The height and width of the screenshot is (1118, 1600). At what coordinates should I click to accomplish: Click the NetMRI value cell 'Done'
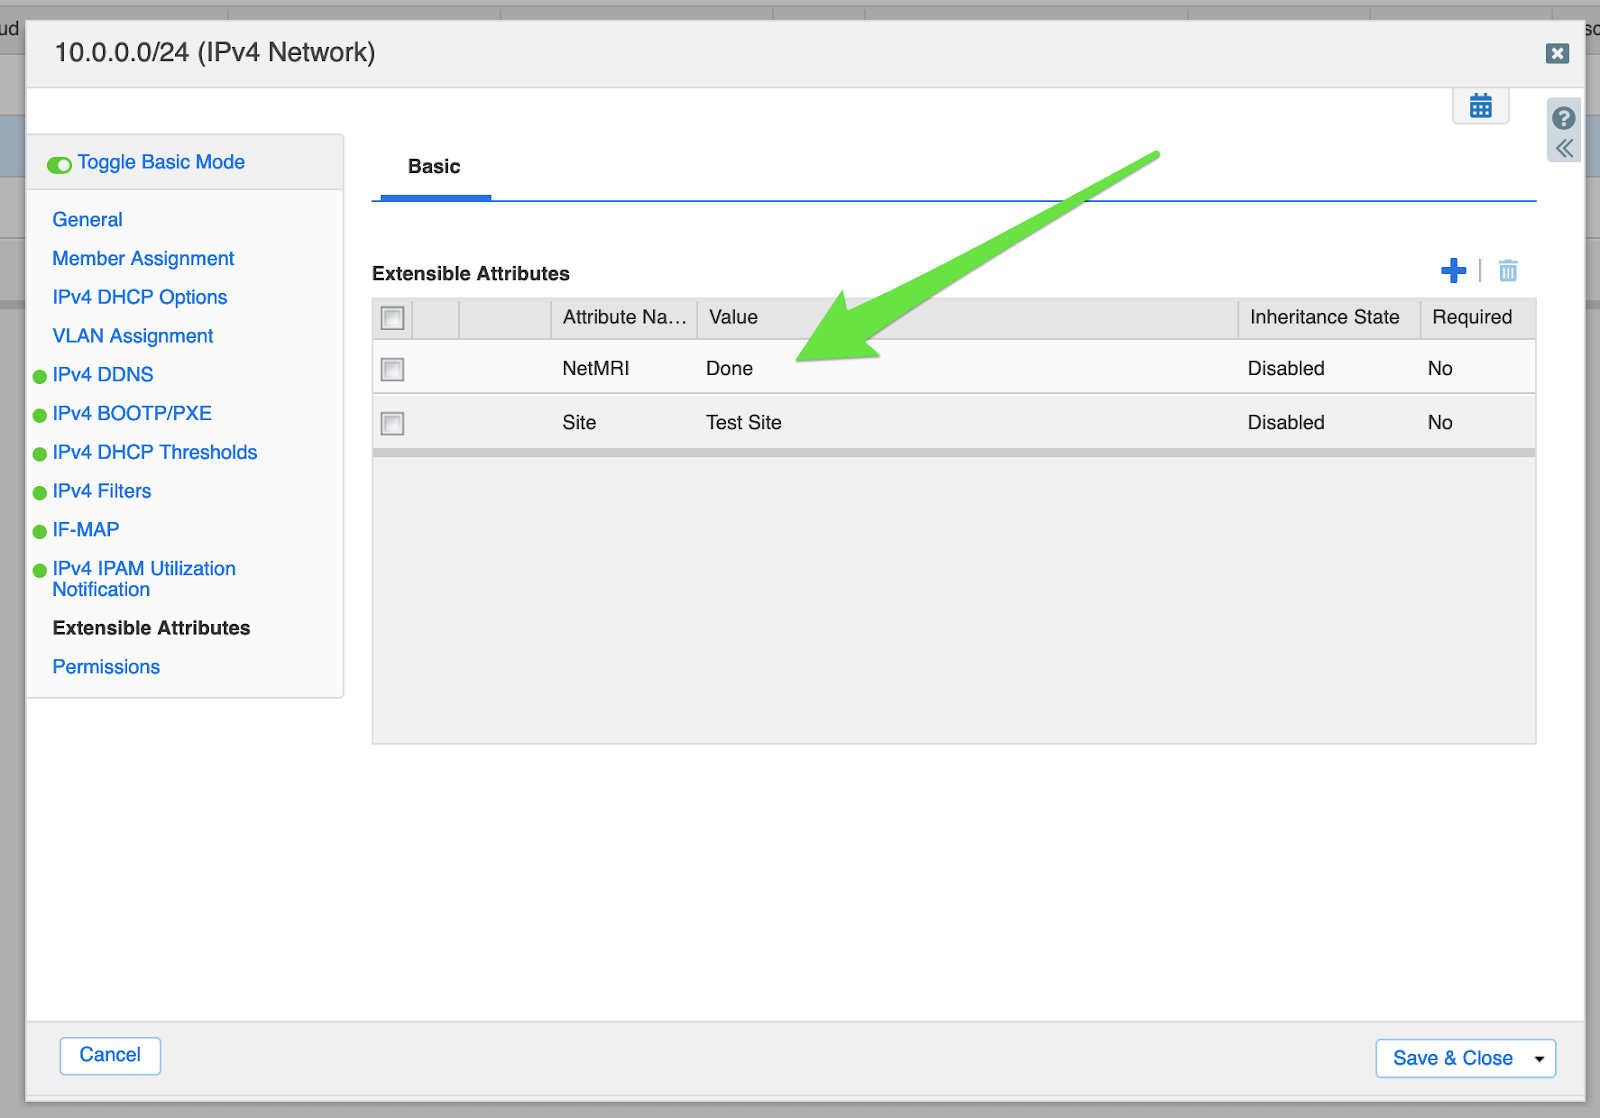pos(729,369)
